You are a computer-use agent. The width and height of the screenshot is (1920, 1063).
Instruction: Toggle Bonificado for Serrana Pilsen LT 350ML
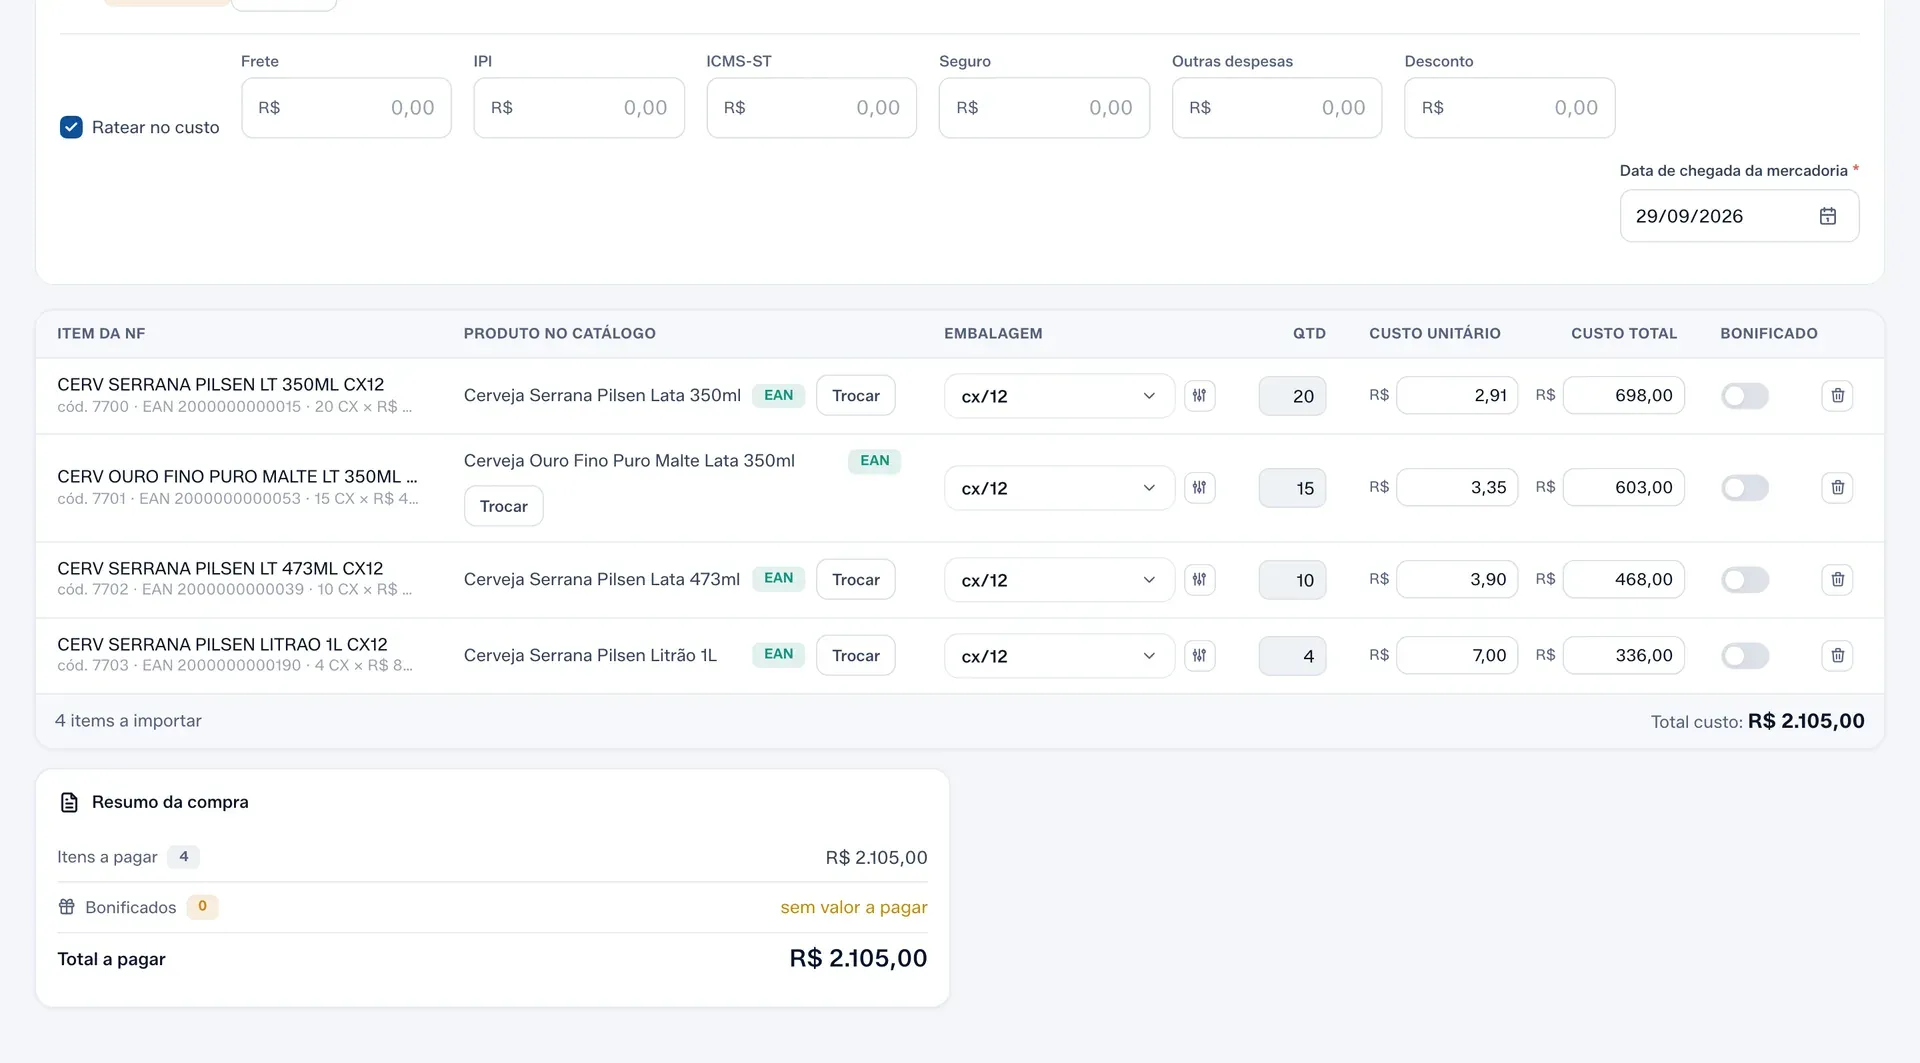pyautogui.click(x=1745, y=396)
